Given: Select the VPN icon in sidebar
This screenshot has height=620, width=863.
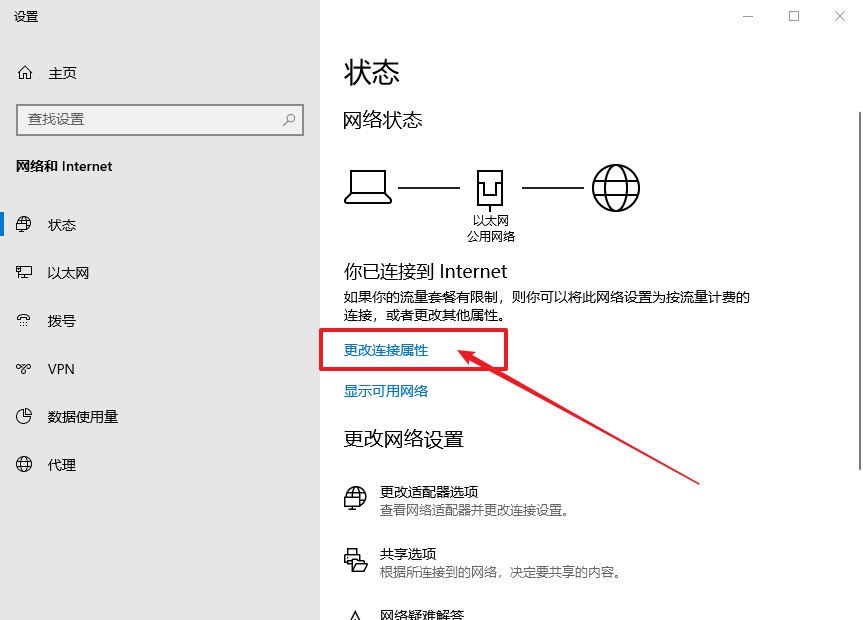Looking at the screenshot, I should [25, 369].
